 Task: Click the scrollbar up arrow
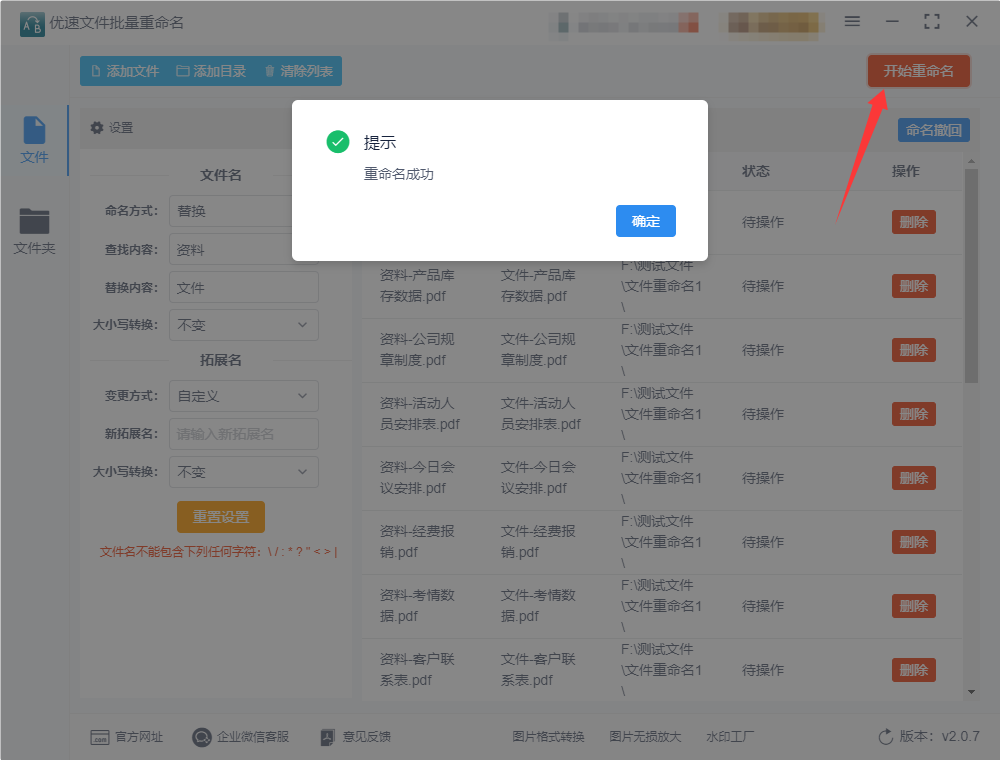(971, 162)
